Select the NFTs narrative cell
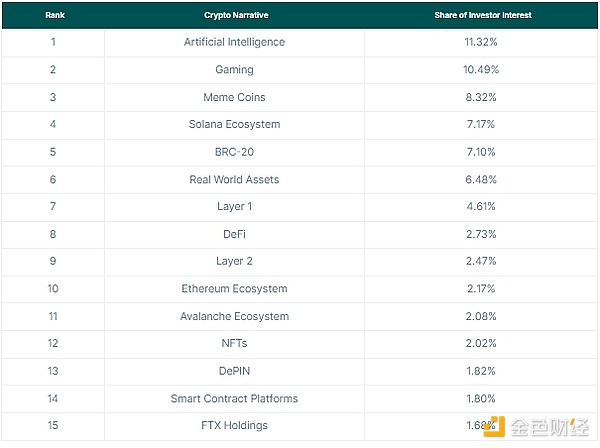The width and height of the screenshot is (600, 448). coord(234,343)
